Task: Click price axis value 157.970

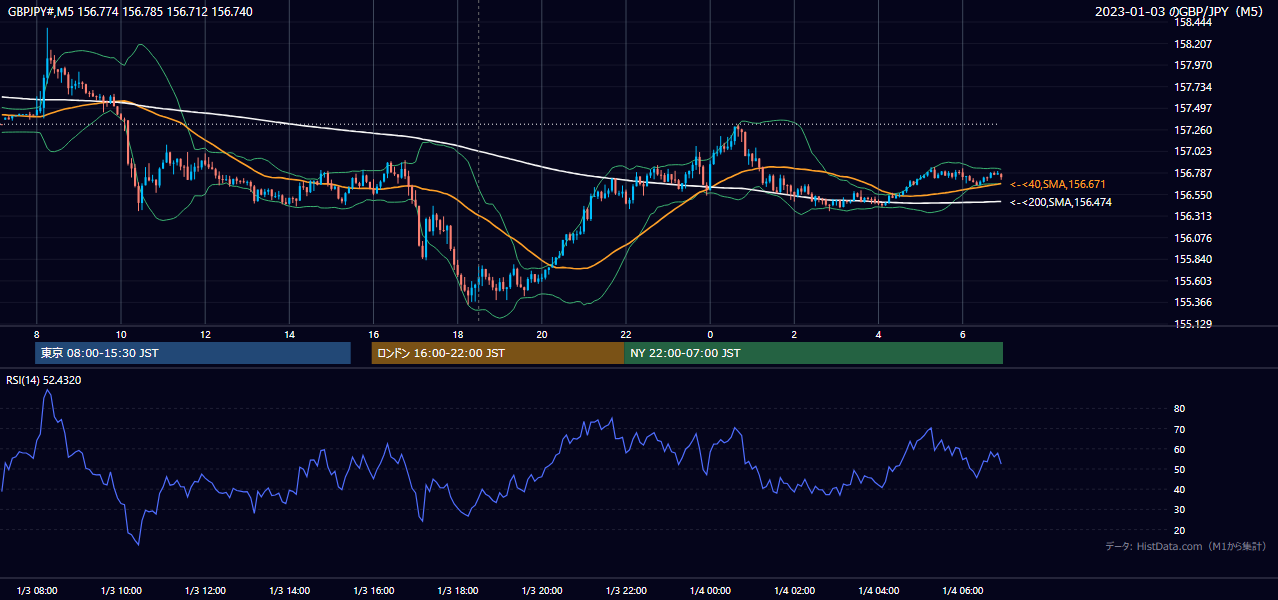Action: pyautogui.click(x=1193, y=65)
